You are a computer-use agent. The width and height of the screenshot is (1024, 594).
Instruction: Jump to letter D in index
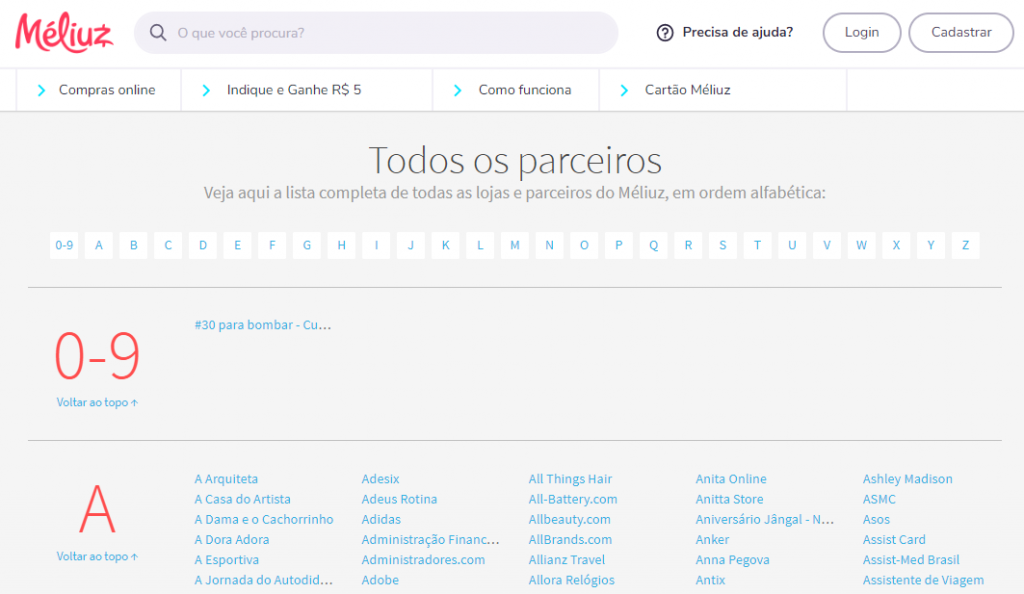point(202,245)
